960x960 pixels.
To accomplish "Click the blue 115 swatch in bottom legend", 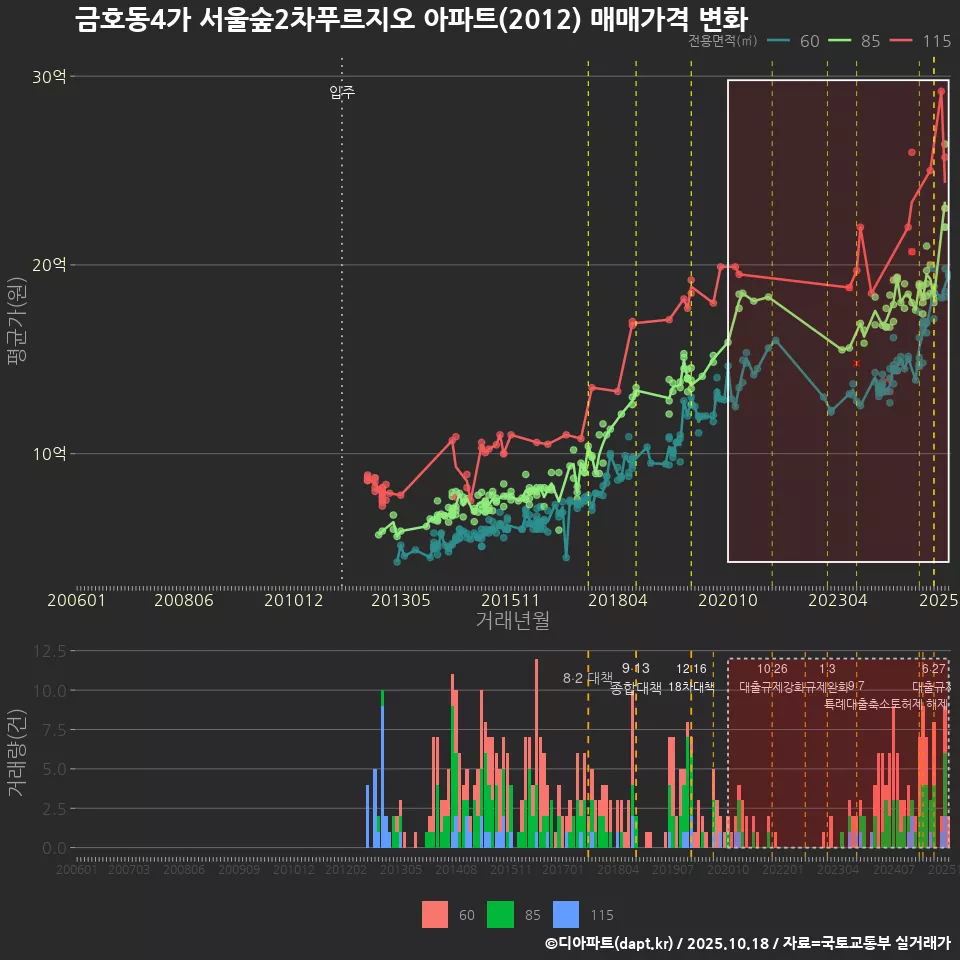I will pyautogui.click(x=565, y=914).
